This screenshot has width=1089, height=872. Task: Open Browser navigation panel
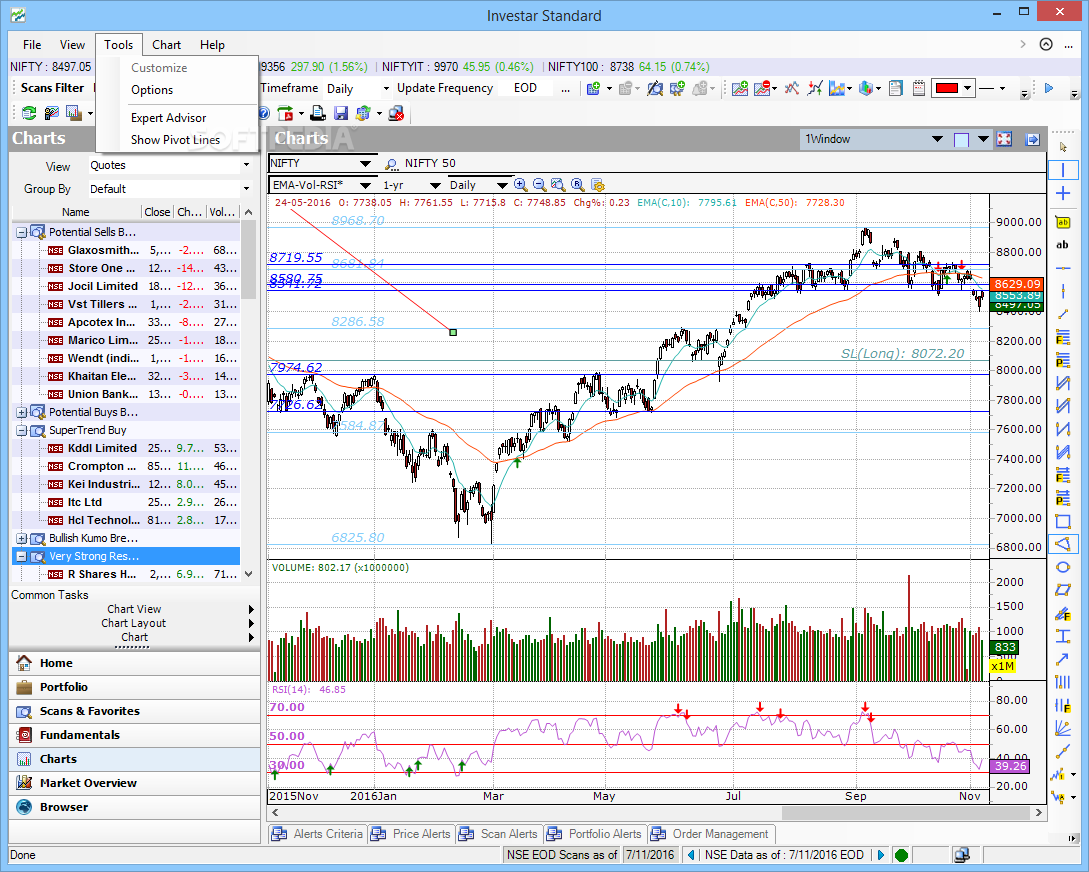135,807
